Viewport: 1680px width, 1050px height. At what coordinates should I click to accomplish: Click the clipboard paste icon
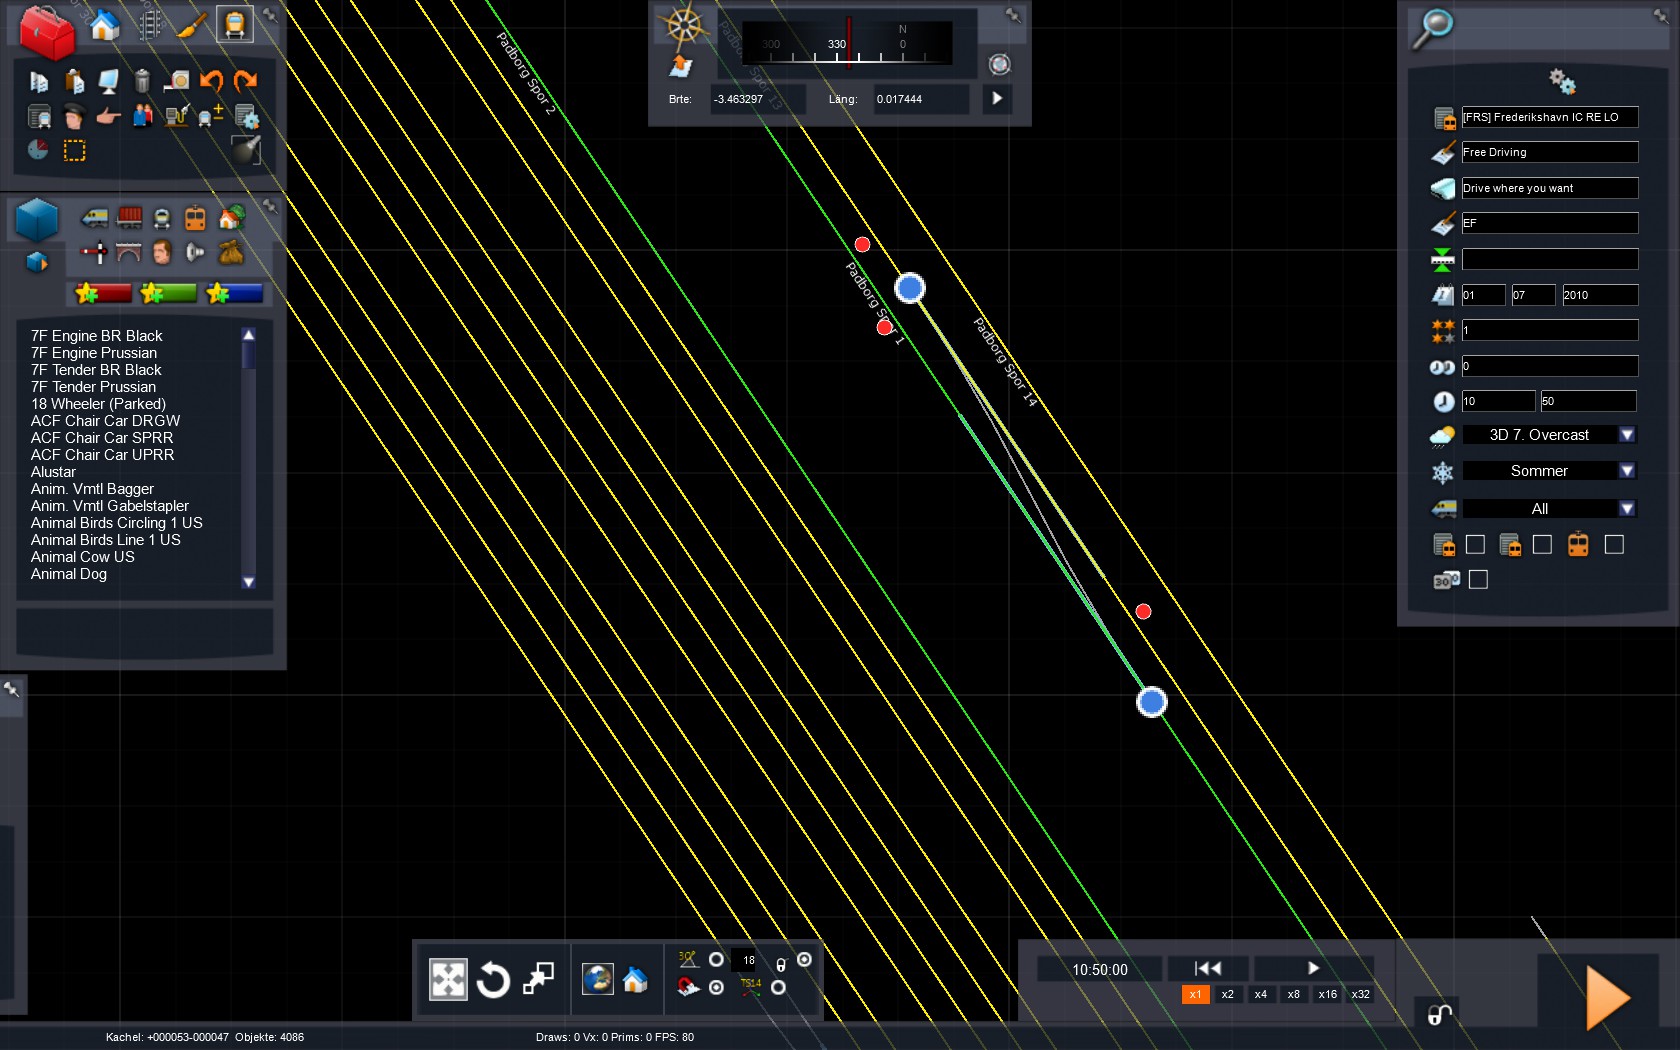pyautogui.click(x=74, y=80)
